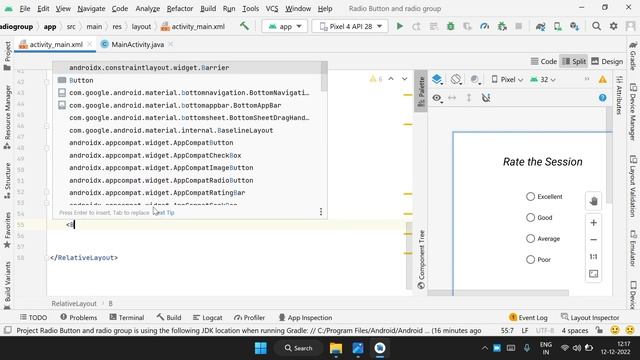Click zoom to fit screen icon
Viewport: 640px width, 360px height.
click(593, 274)
